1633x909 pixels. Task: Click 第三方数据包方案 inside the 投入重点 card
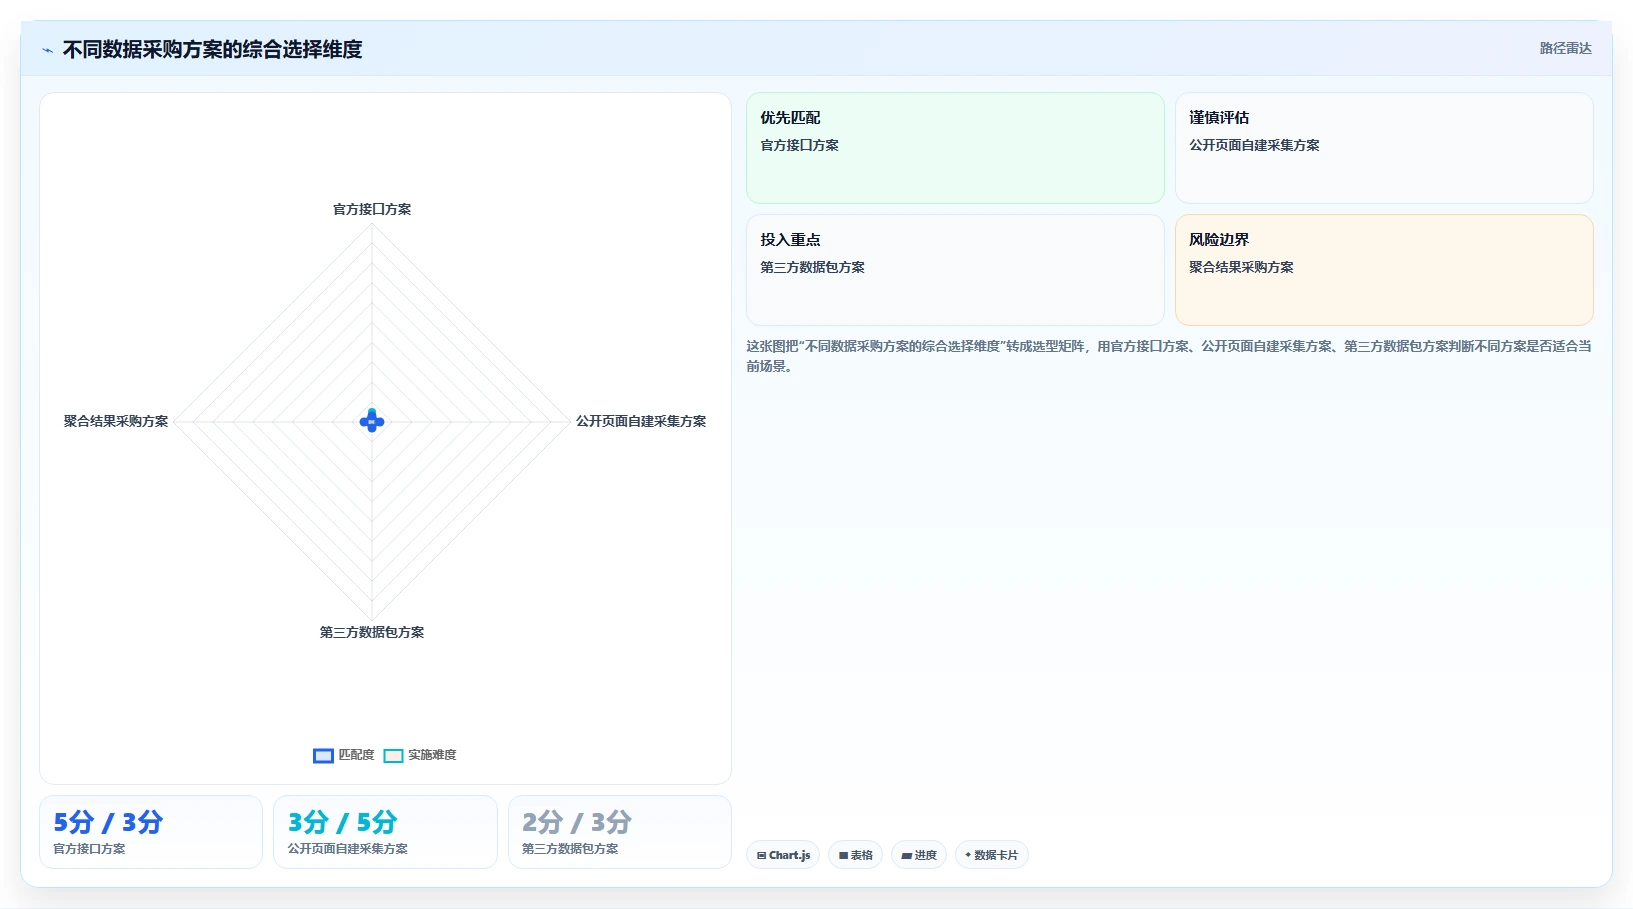pos(812,267)
